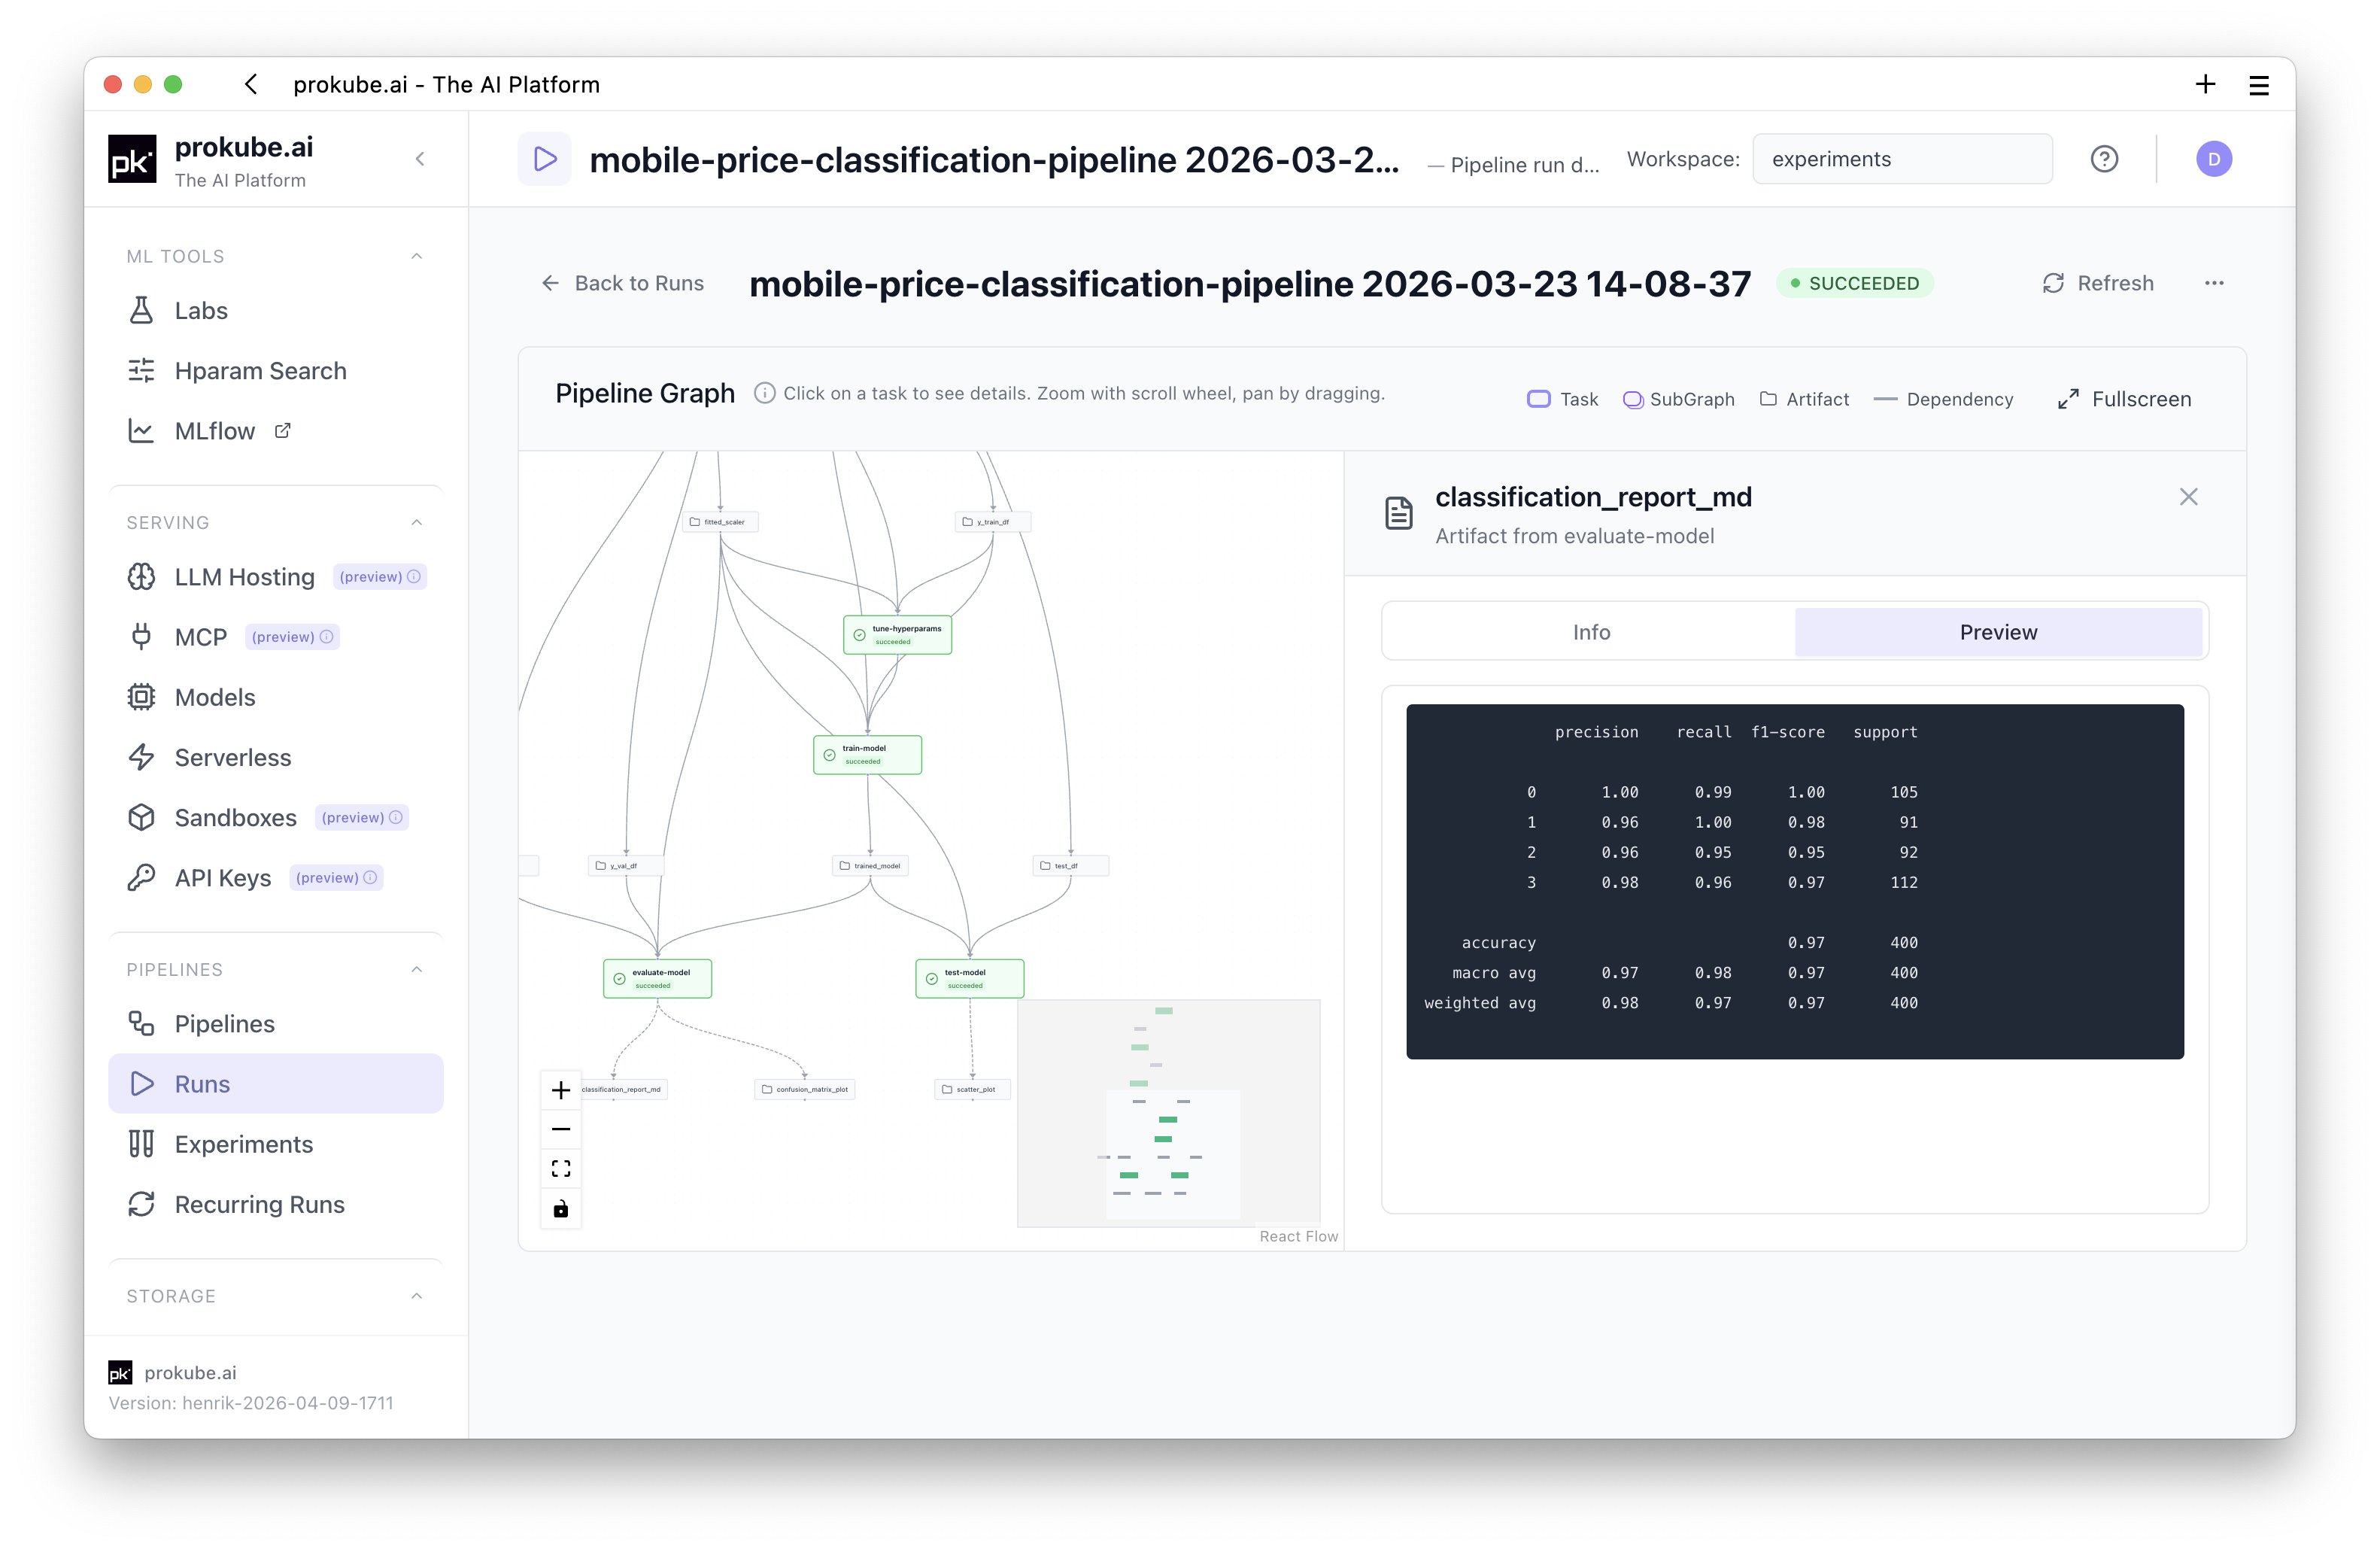Select the train-model task node
This screenshot has height=1550, width=2380.
point(867,755)
